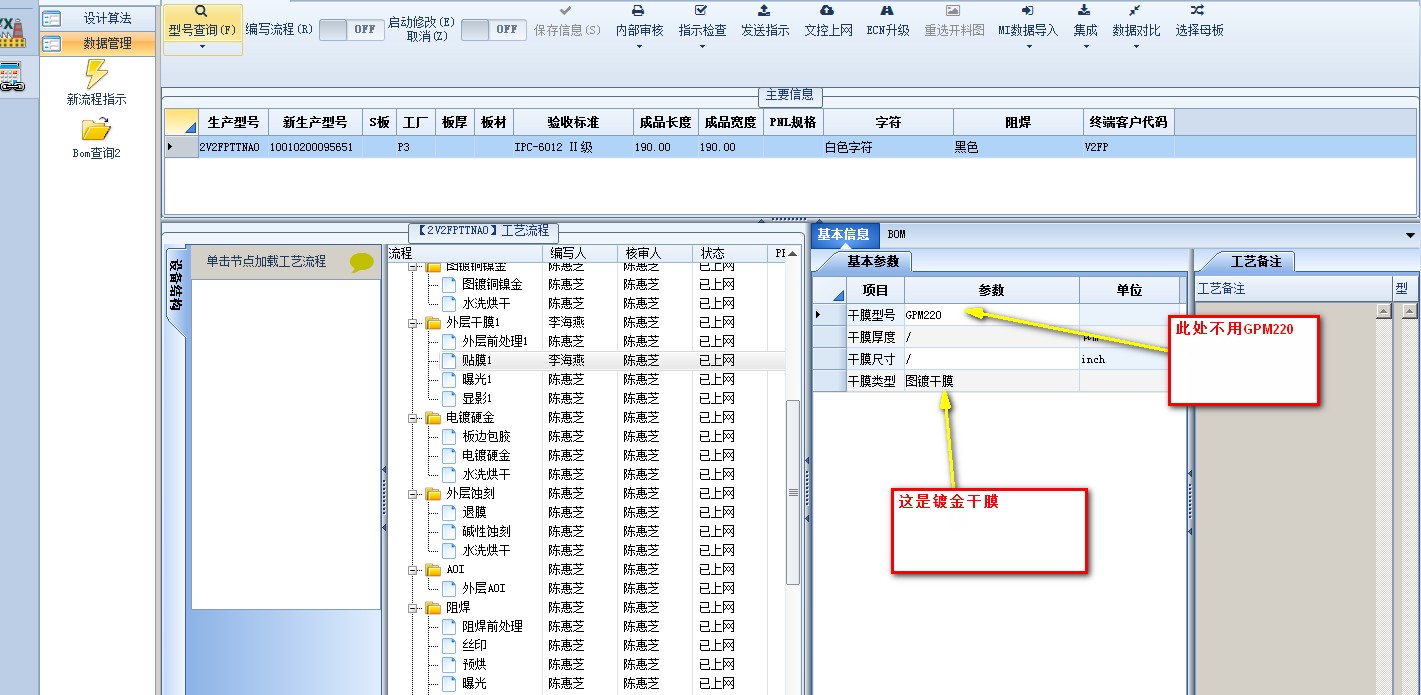Click the process tree vertical scrollbar thumb
This screenshot has height=695, width=1421.
pyautogui.click(x=793, y=492)
